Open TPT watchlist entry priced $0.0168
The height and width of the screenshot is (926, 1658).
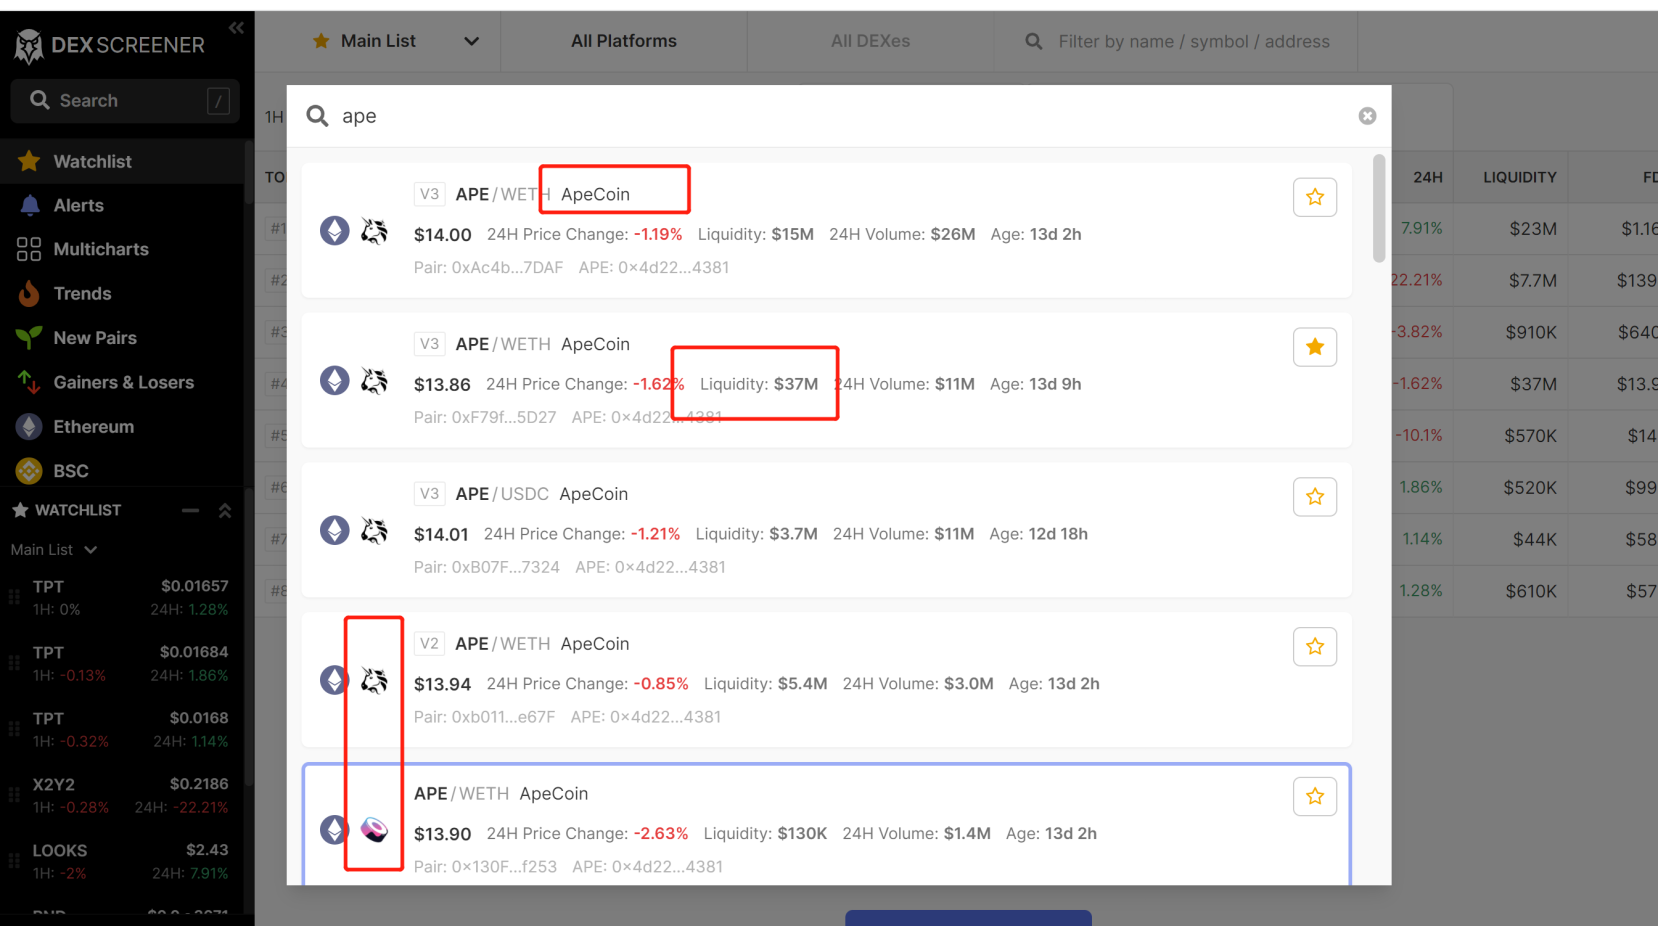pos(122,729)
